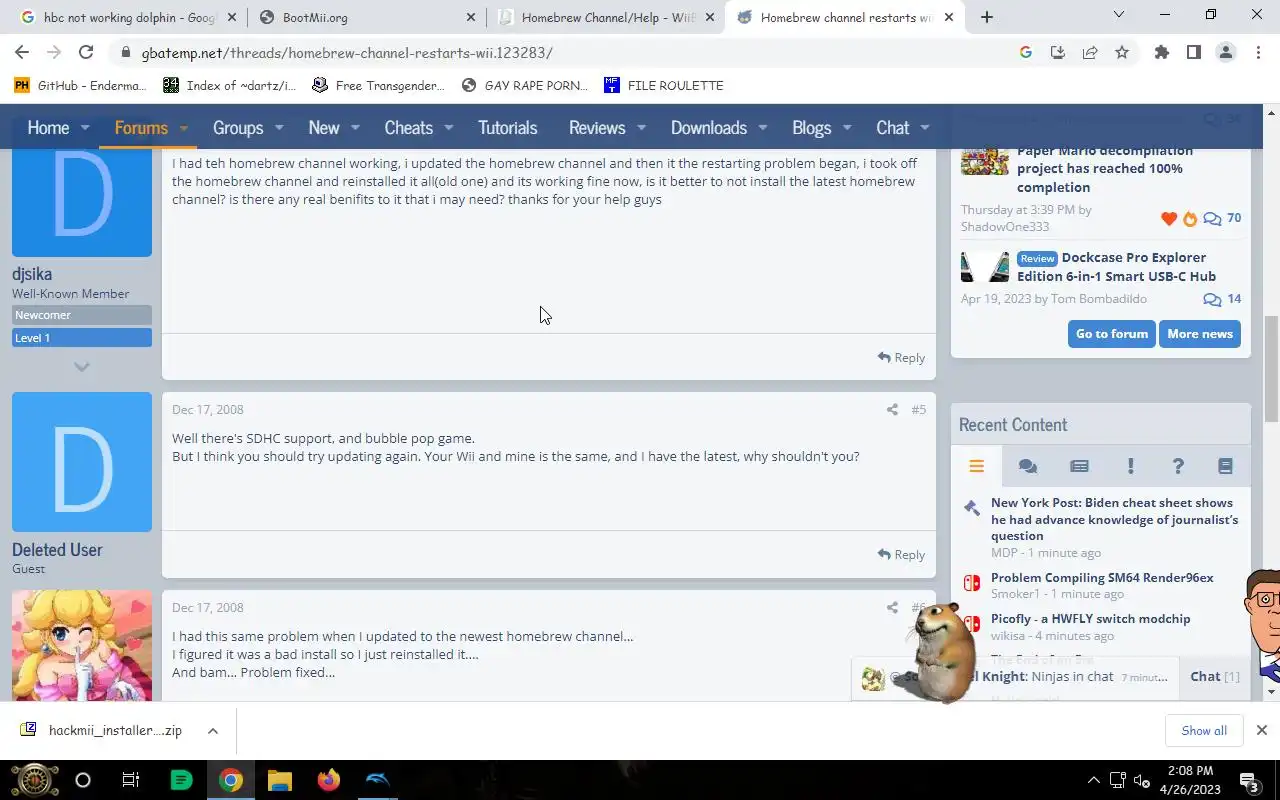Expand the Groups menu dropdown arrow
This screenshot has width=1280, height=800.
(279, 128)
